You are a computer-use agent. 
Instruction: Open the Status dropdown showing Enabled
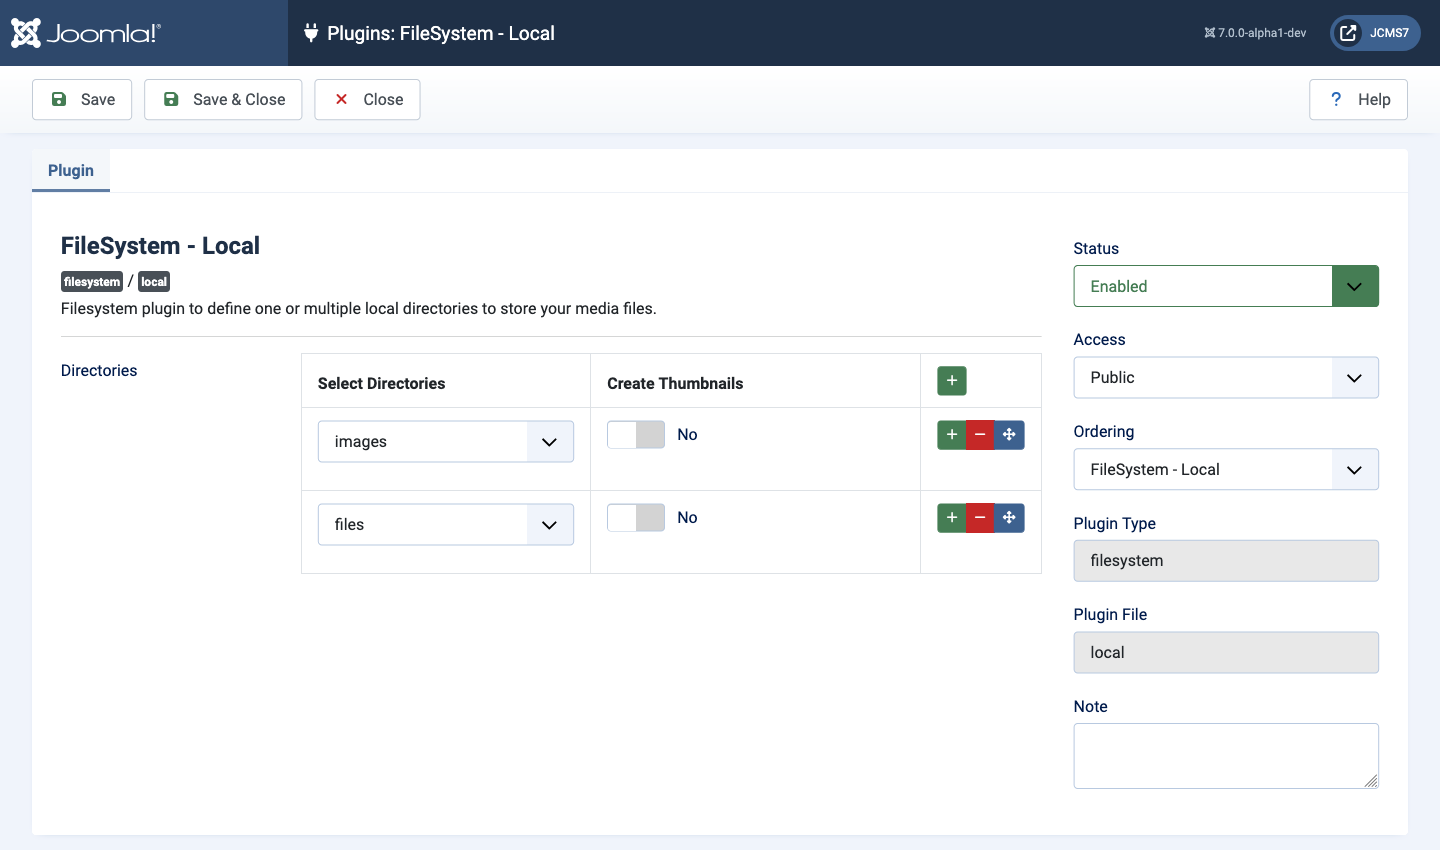(x=1226, y=286)
